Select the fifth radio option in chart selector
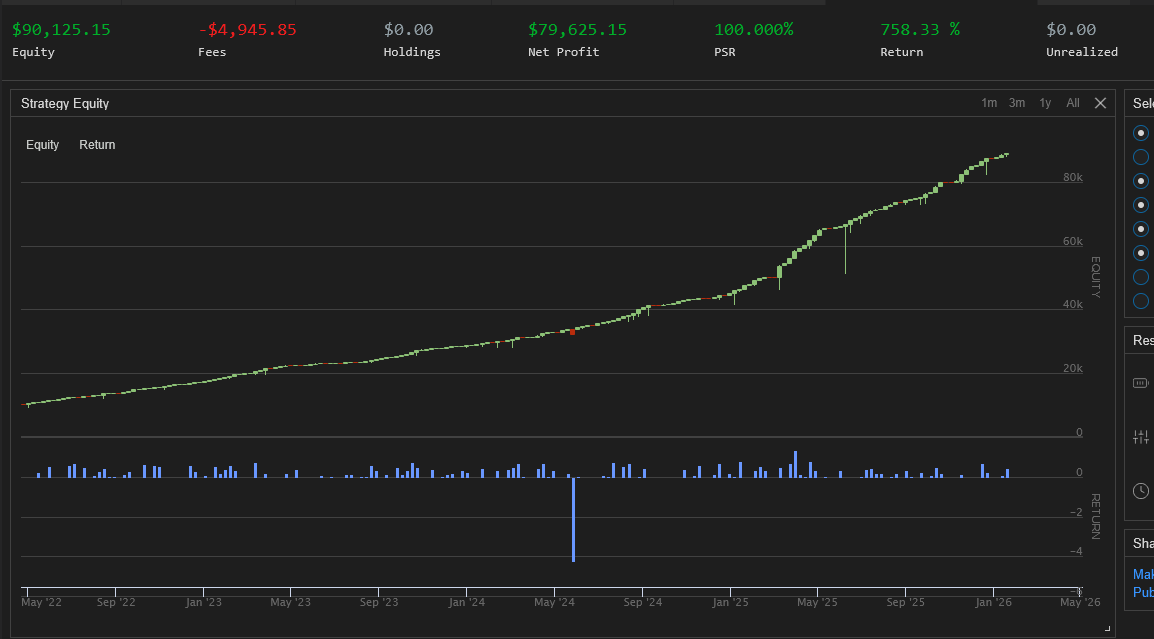Screen dimensions: 1154x639 point(1141,229)
